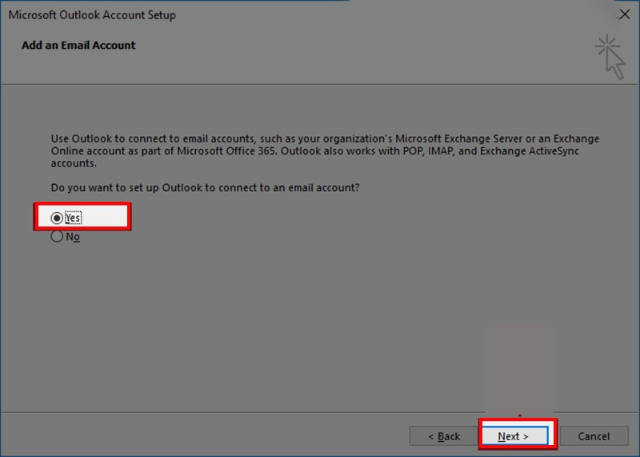Close the Microsoft Outlook Account Setup dialog

pos(624,15)
